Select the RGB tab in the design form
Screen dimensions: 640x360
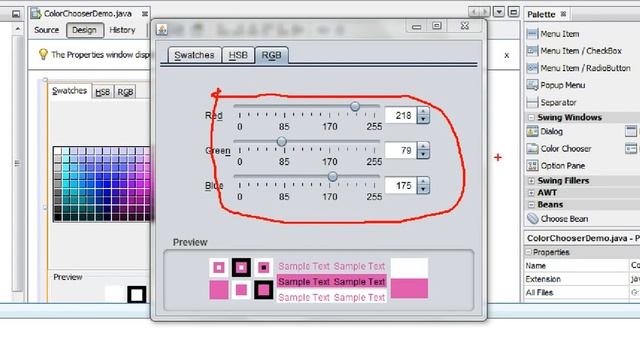tap(125, 92)
